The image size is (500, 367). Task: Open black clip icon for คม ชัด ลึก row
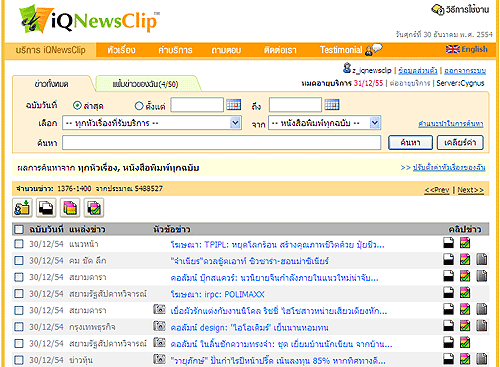448,259
